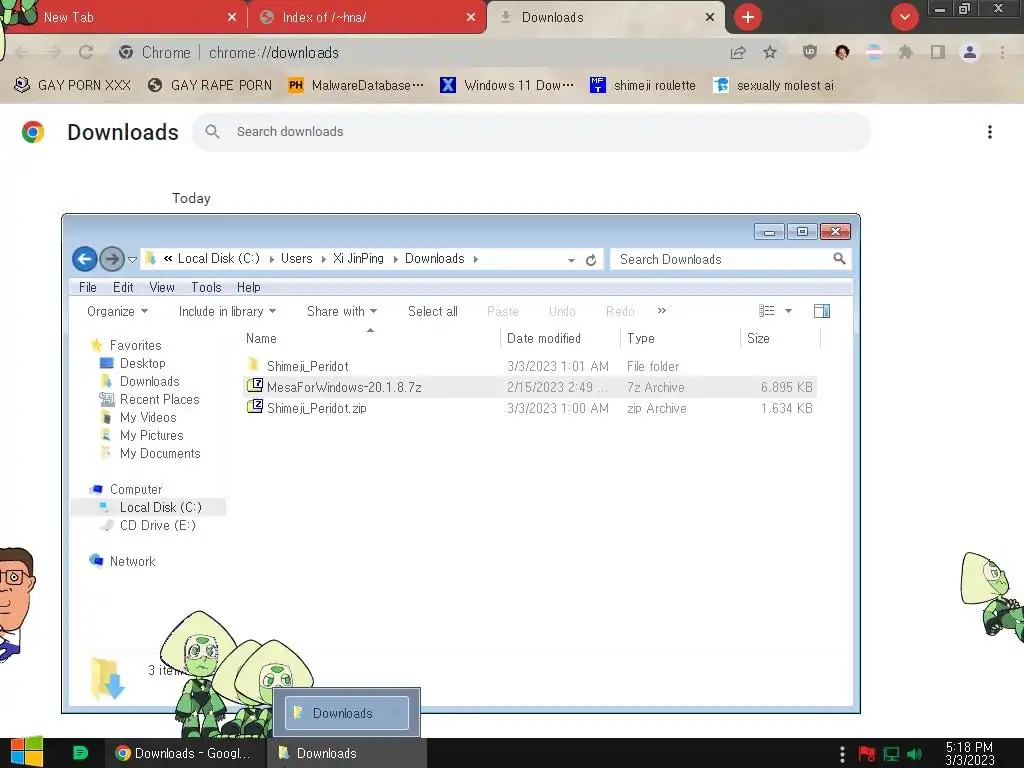Open the recent pages dropdown beside forward arrow
1024x768 pixels.
[x=132, y=259]
